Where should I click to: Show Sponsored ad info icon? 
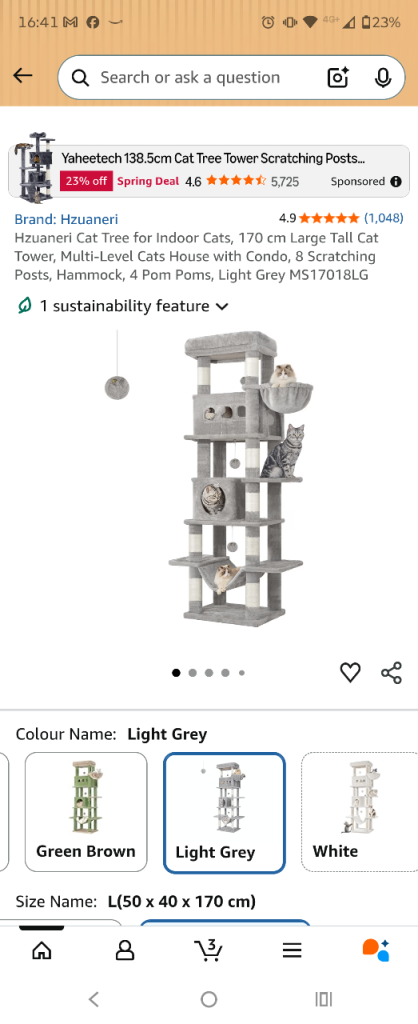coord(396,182)
